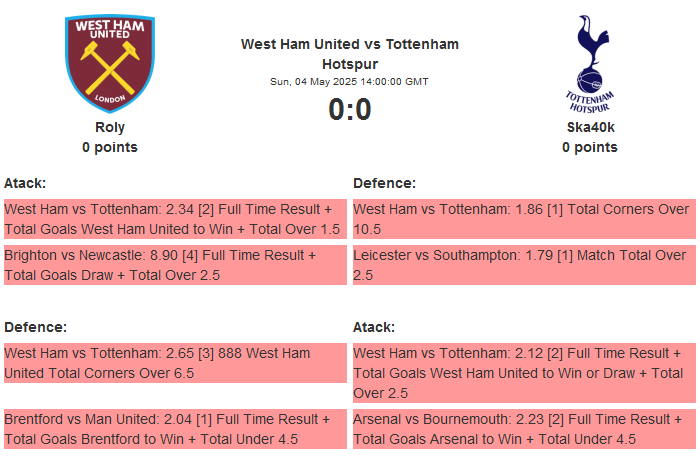Select Ska40k's Atack section header
700x460 pixels.
click(x=374, y=327)
